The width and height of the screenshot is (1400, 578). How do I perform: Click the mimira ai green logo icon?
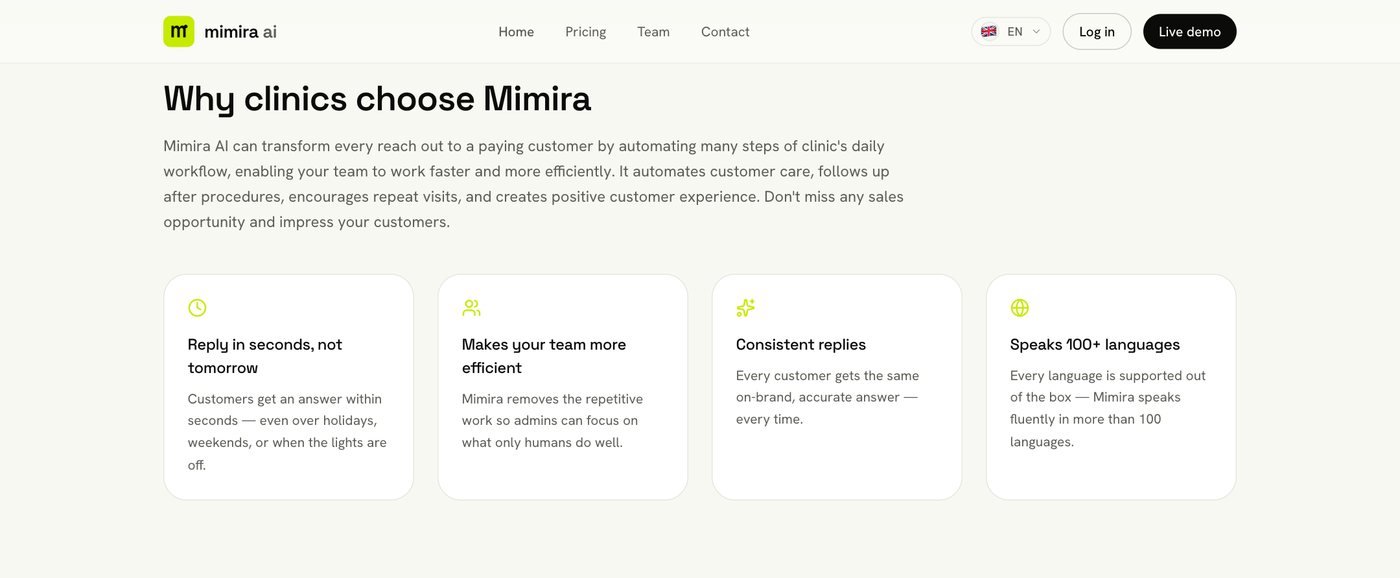[x=179, y=31]
